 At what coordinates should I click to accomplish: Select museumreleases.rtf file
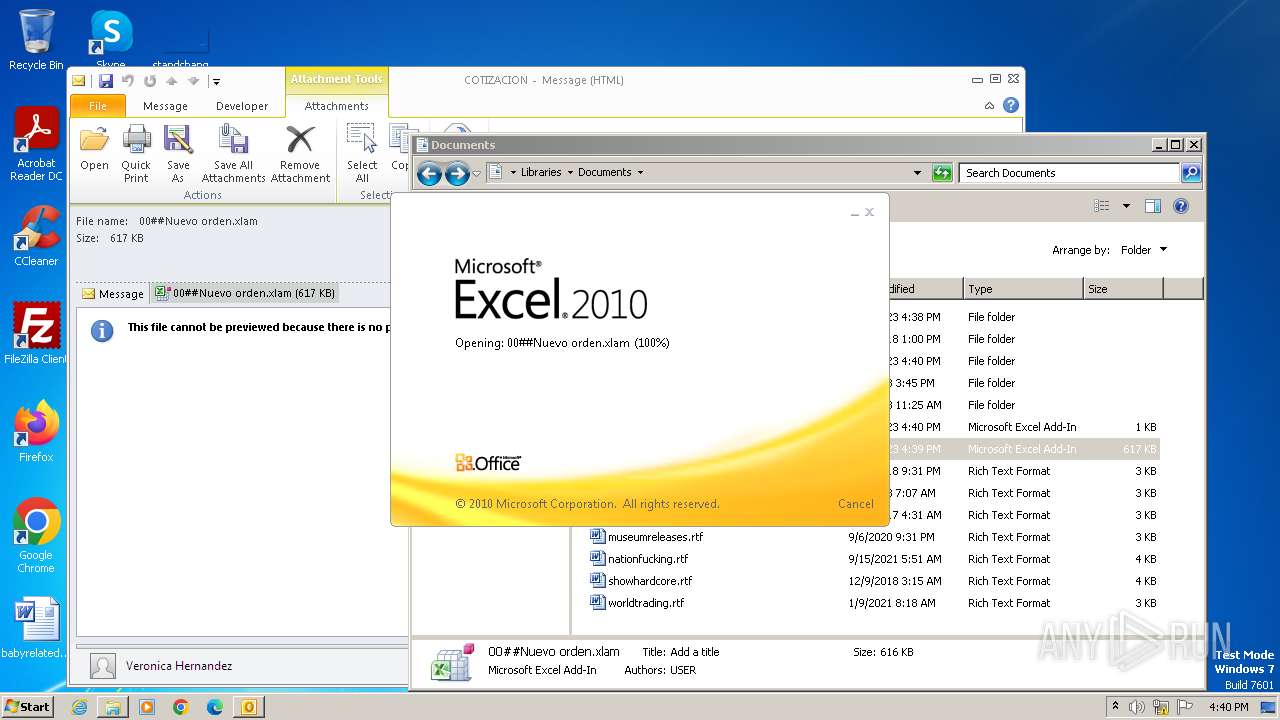[655, 537]
